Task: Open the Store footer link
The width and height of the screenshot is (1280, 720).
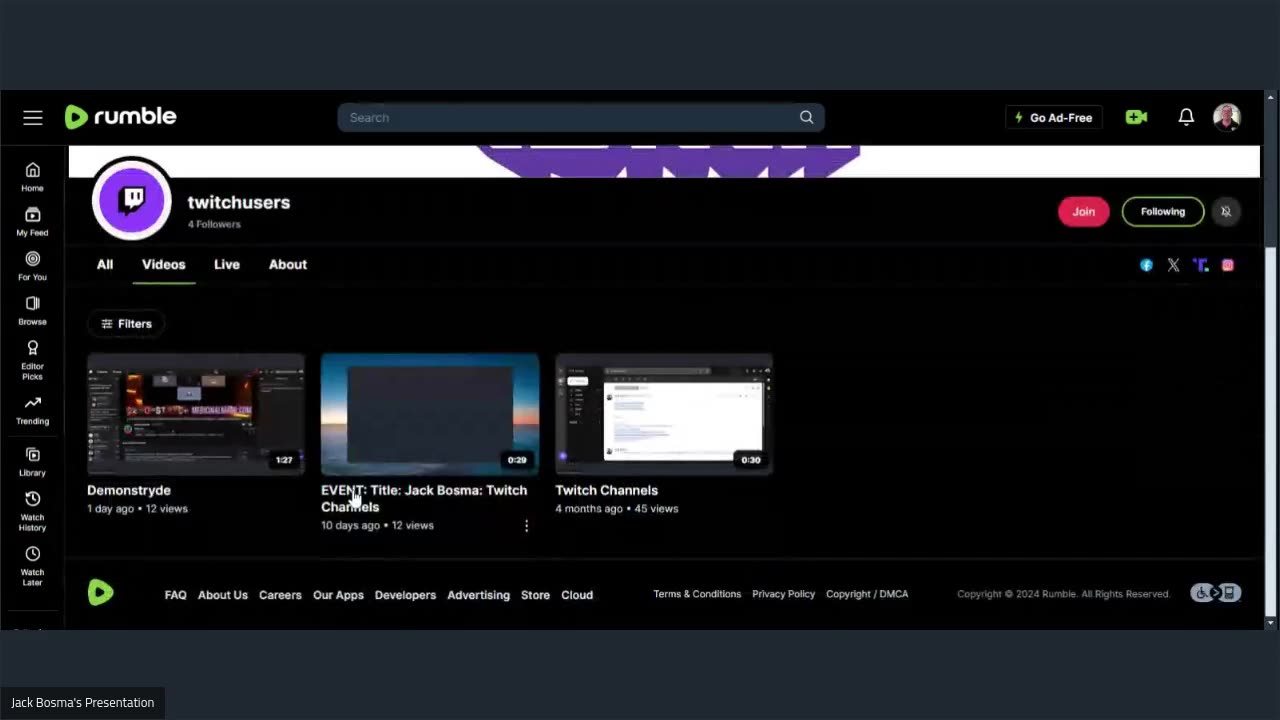Action: 535,595
